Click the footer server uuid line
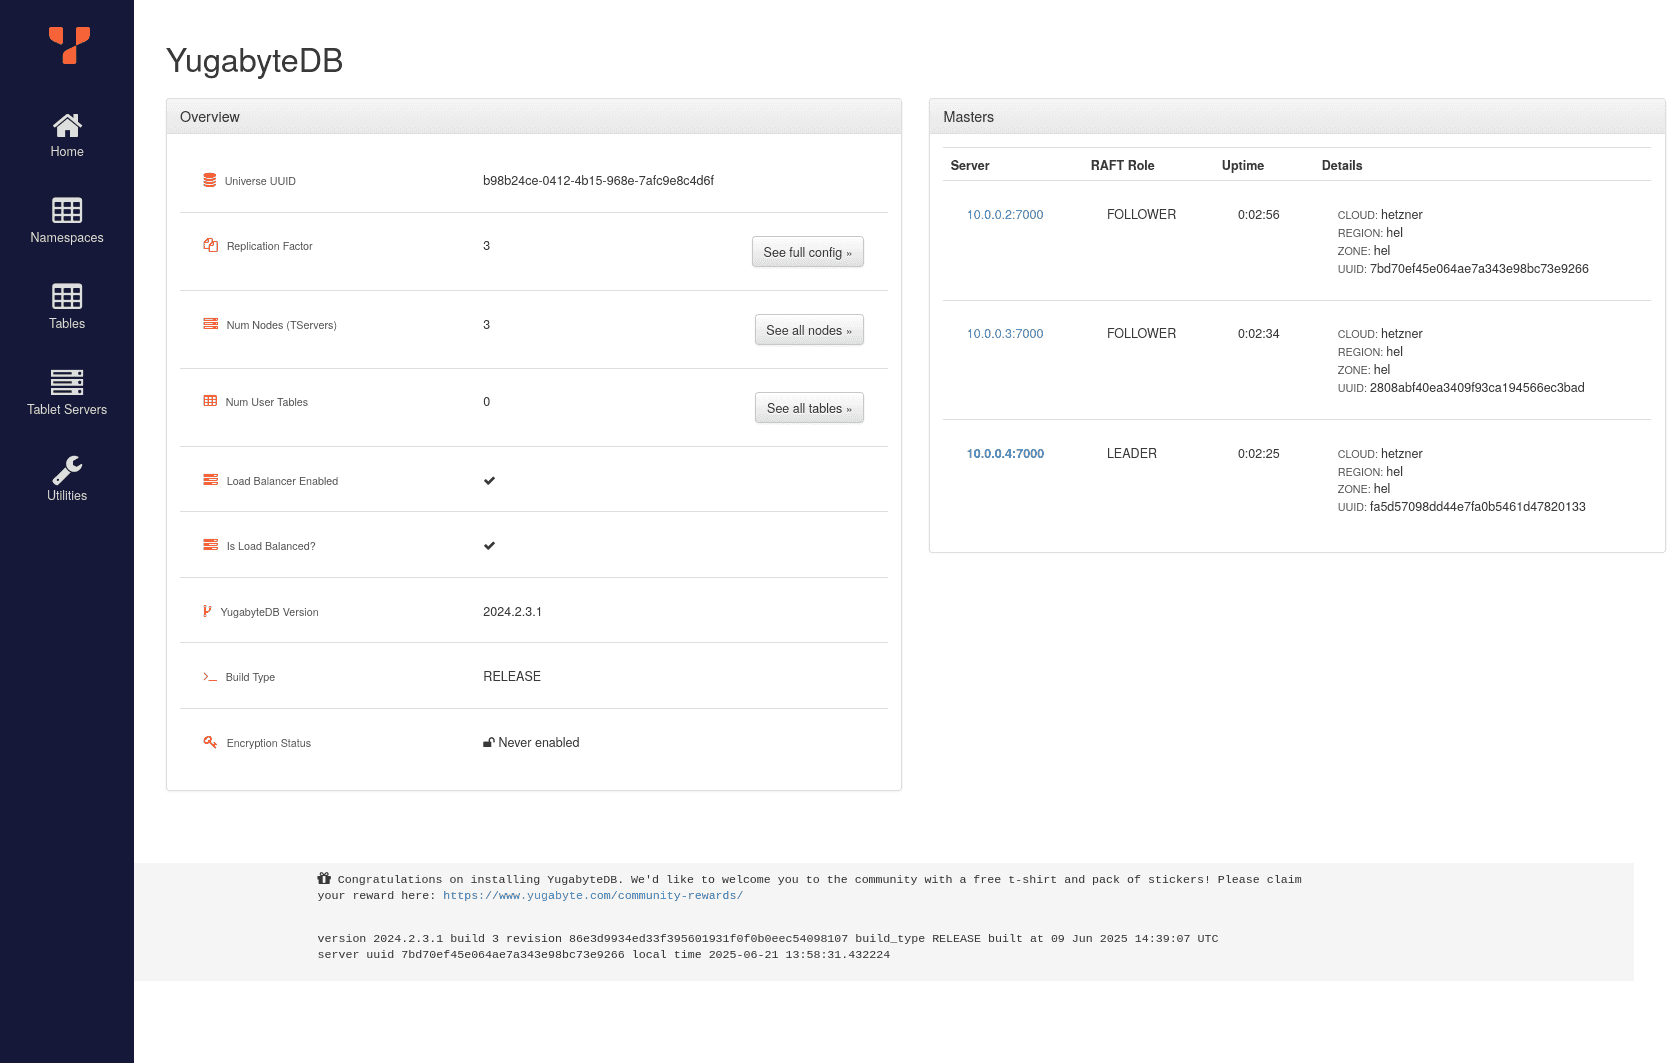This screenshot has width=1679, height=1063. tap(604, 954)
